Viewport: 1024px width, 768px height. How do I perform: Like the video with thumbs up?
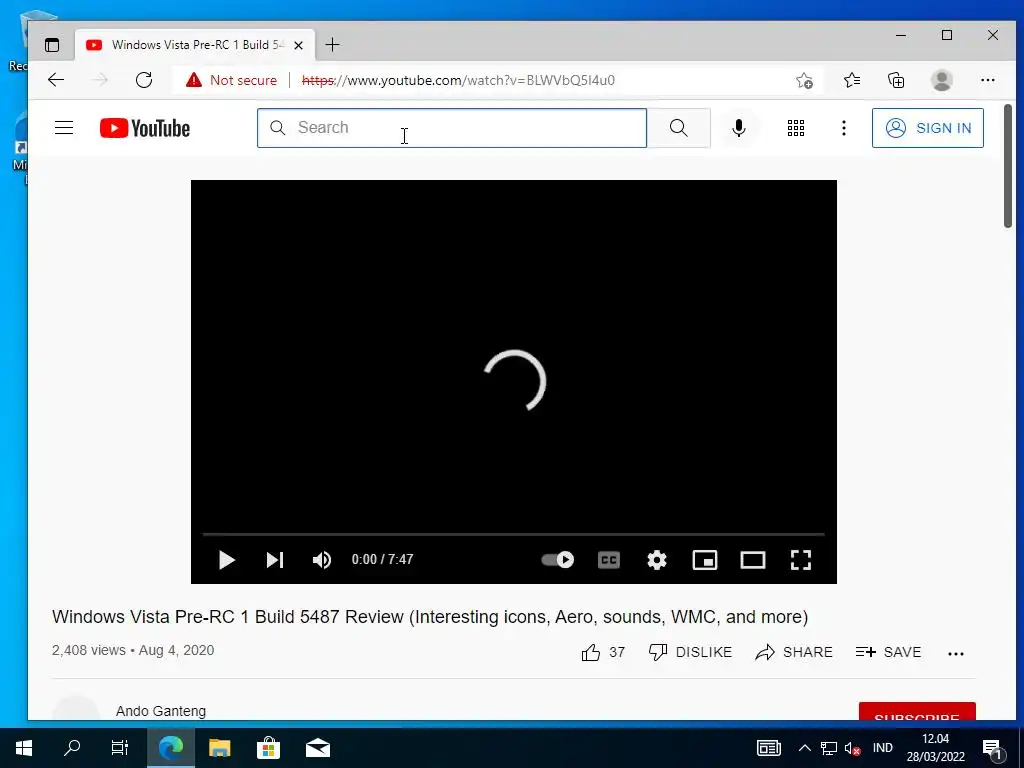coord(603,652)
